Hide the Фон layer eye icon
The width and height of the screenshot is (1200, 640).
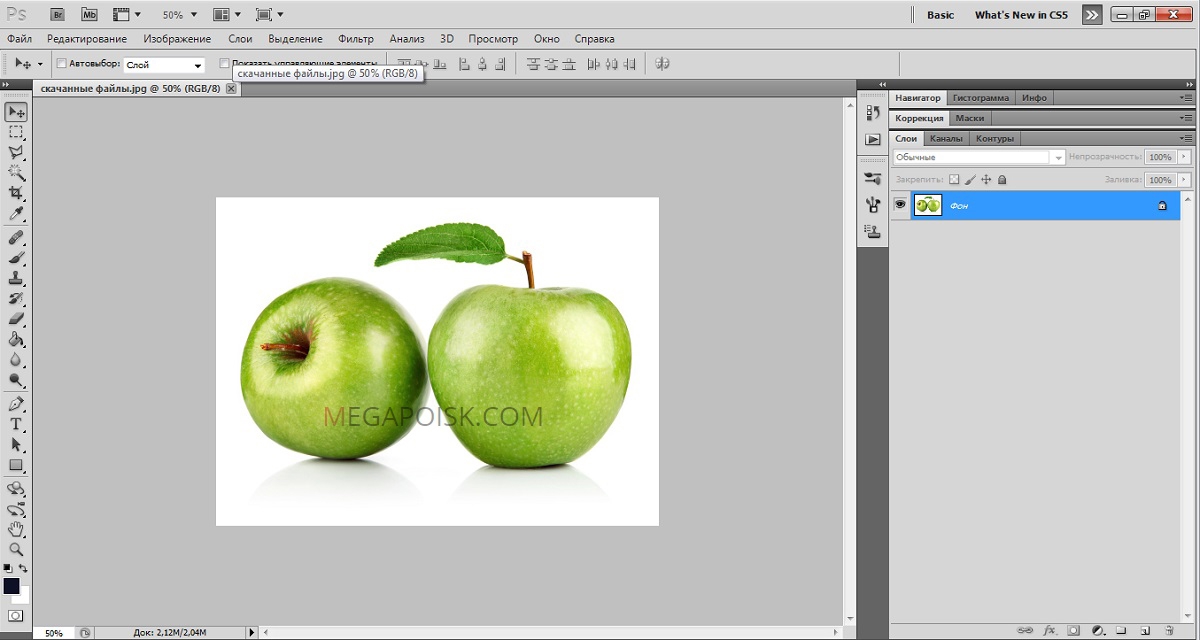(900, 204)
